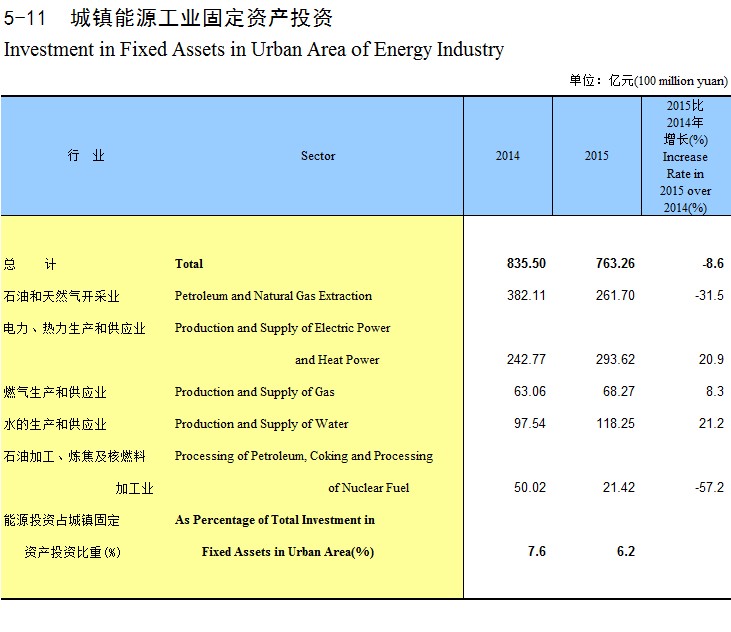Select the increase rate -31.5
Viewport: 731px width, 632px height.
click(x=709, y=295)
